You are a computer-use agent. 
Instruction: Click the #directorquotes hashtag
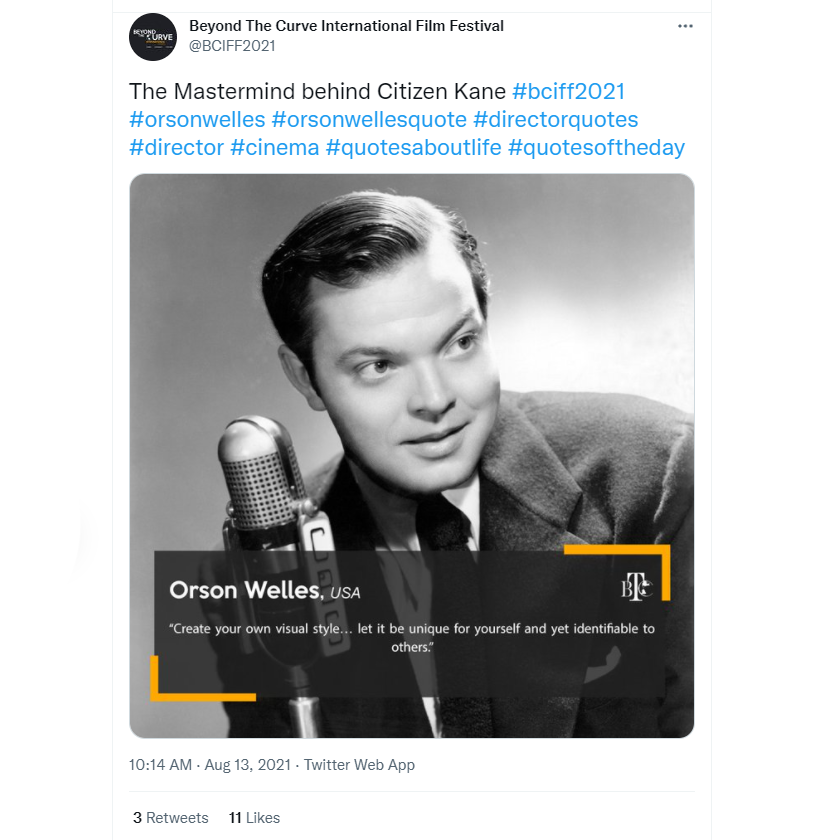click(x=555, y=120)
